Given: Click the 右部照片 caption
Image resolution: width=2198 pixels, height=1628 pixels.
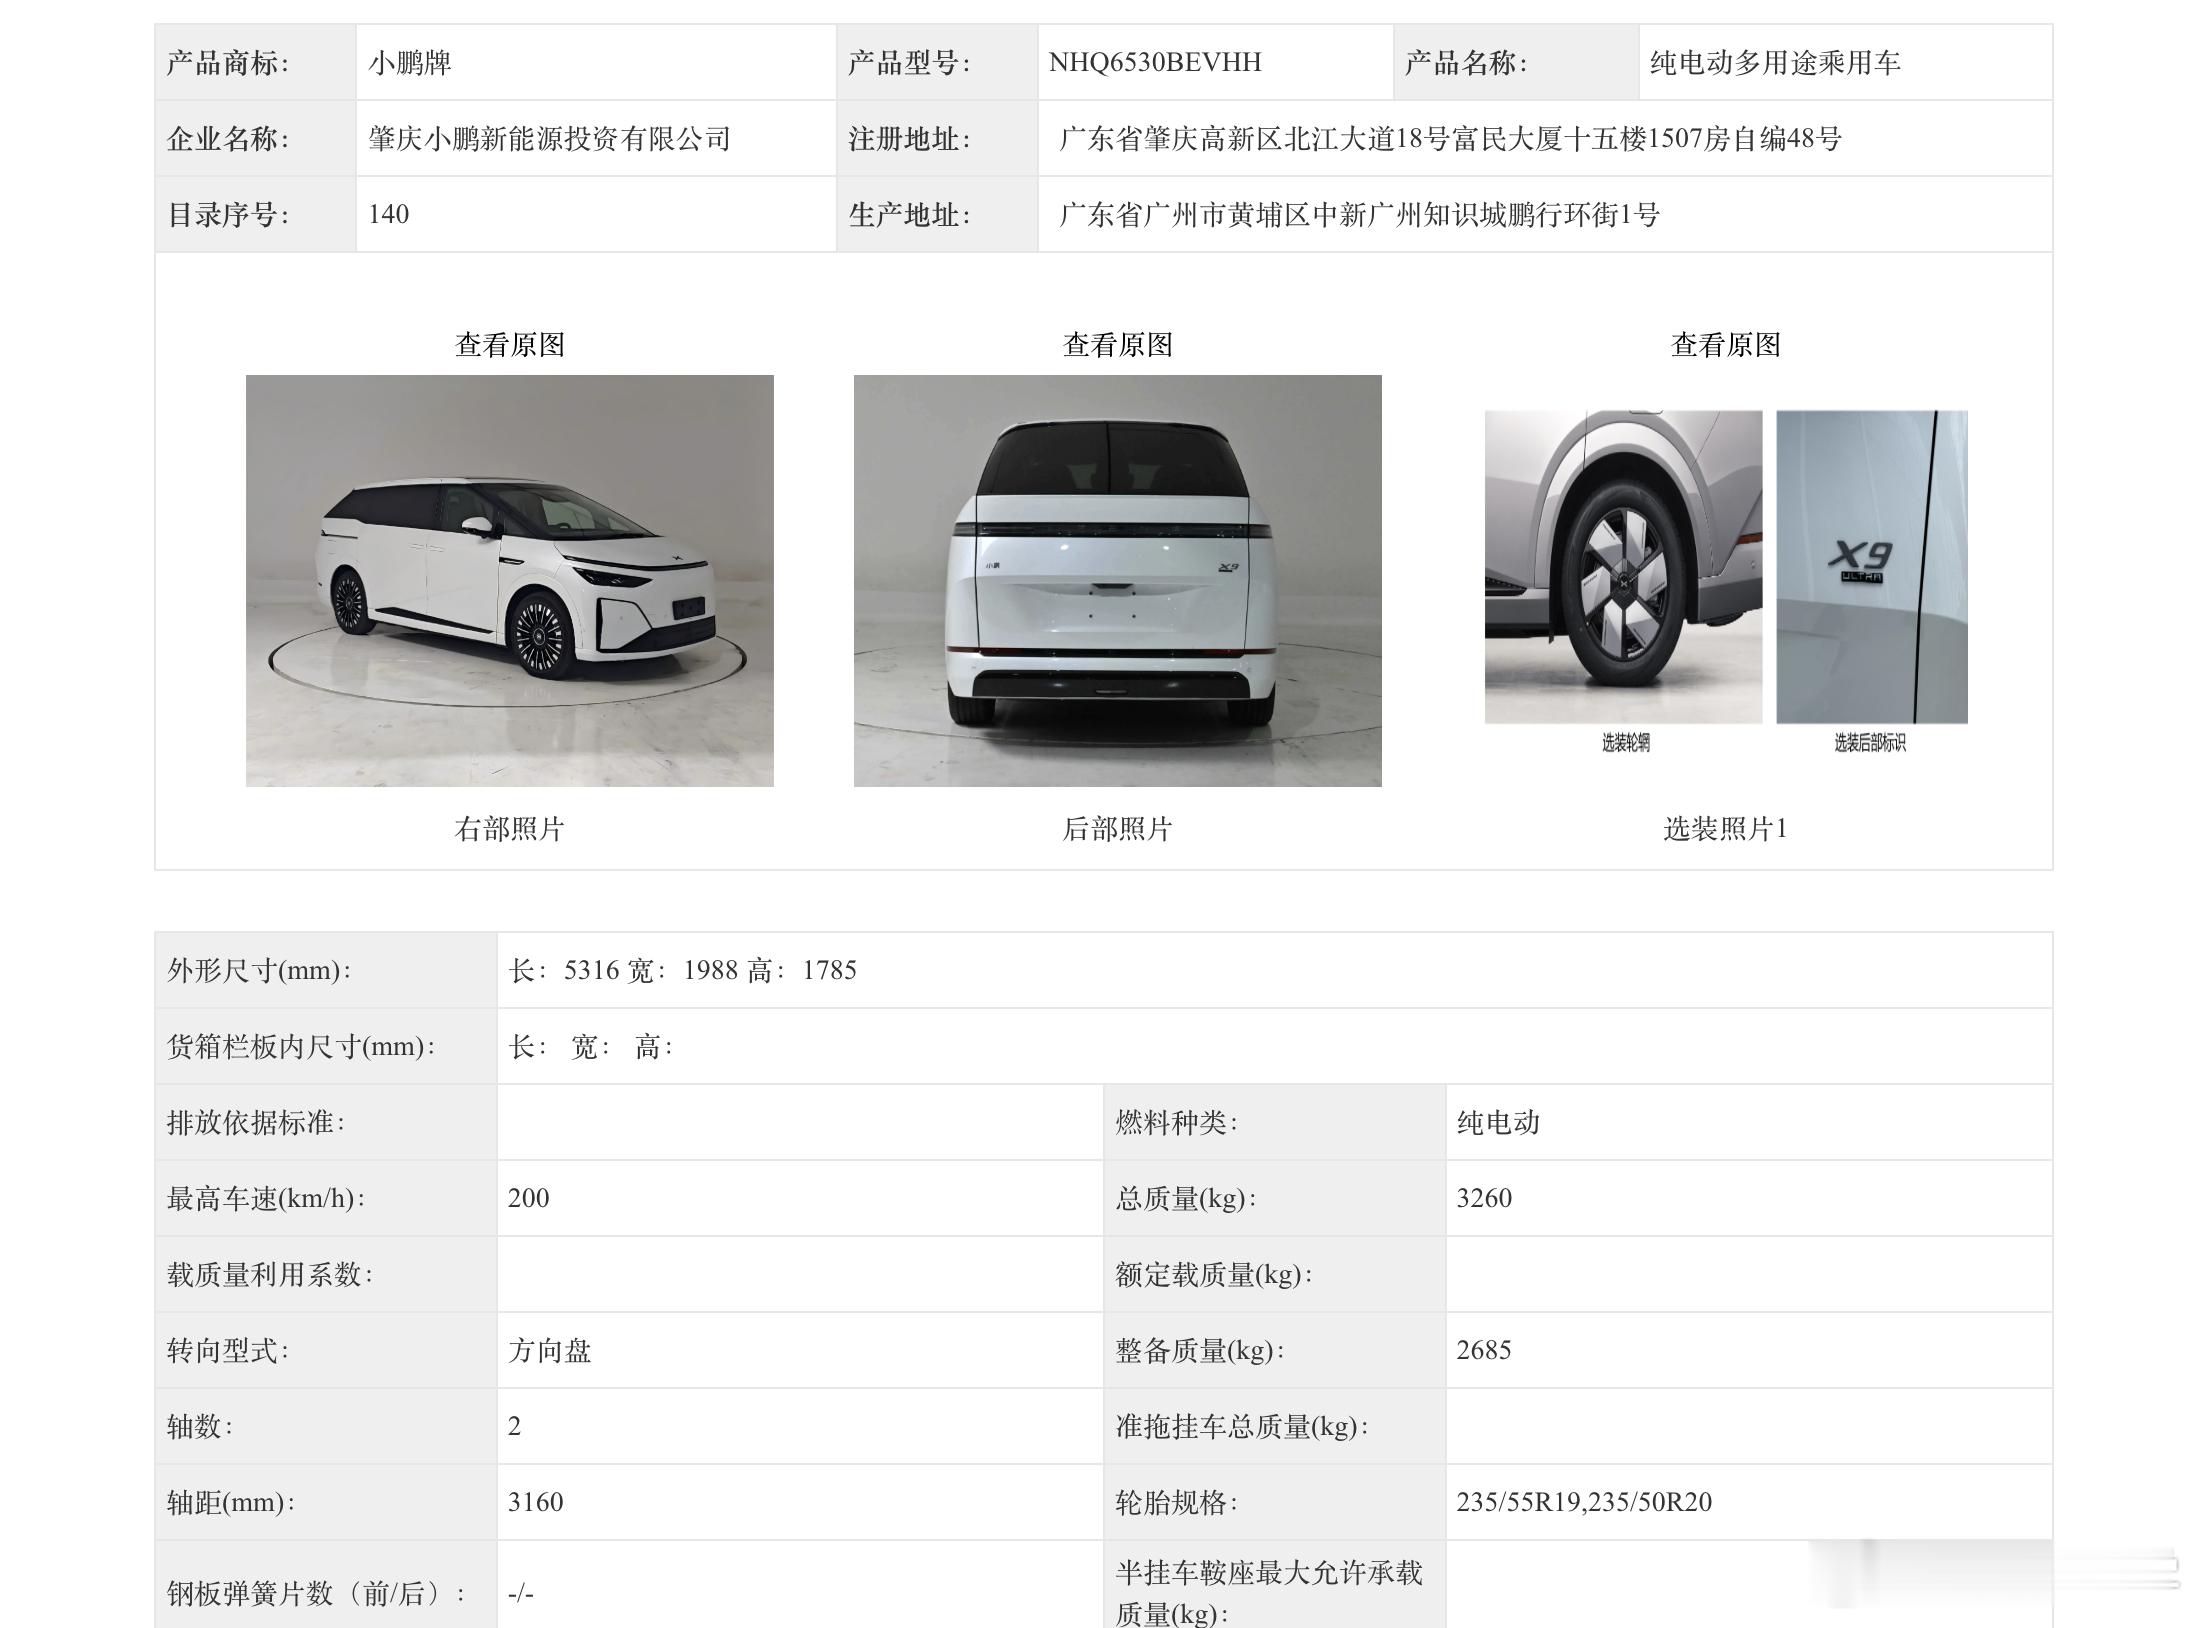Looking at the screenshot, I should coord(509,829).
